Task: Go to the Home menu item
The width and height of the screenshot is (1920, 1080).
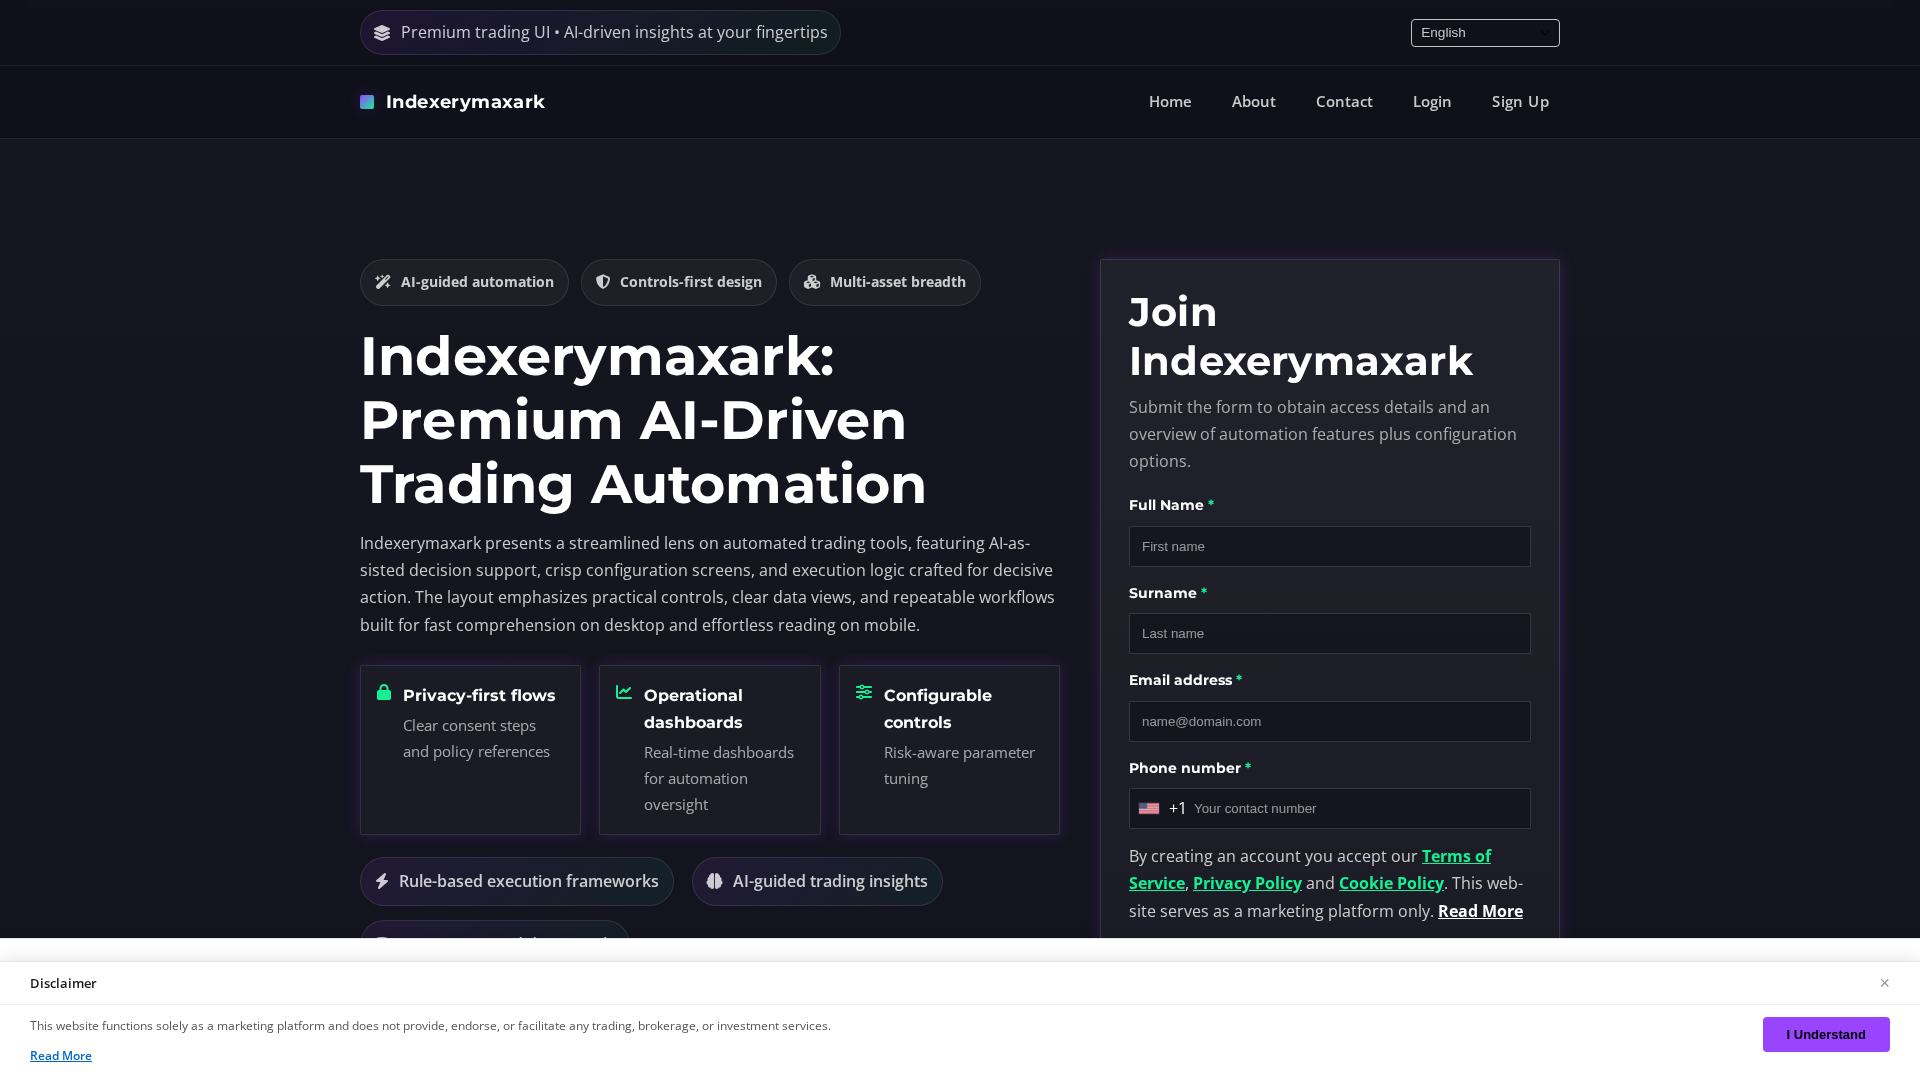Action: point(1170,102)
